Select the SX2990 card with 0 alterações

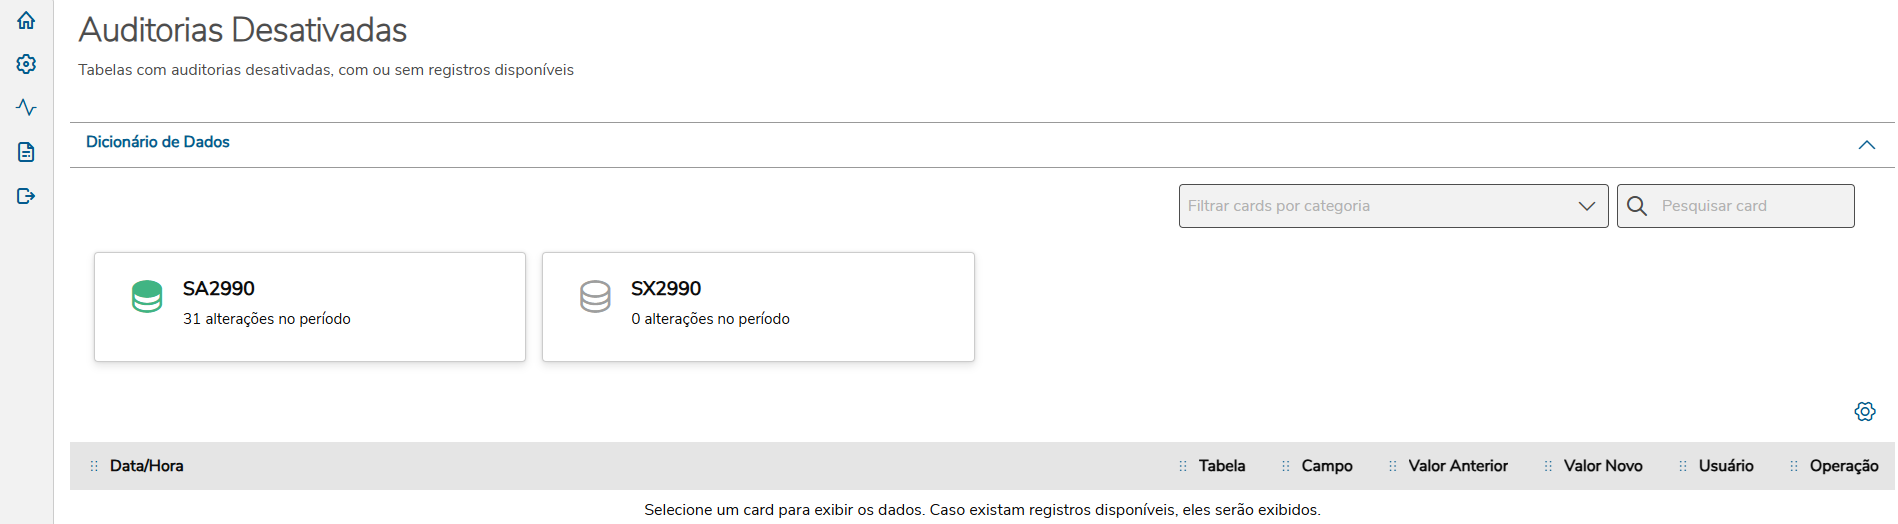click(757, 307)
